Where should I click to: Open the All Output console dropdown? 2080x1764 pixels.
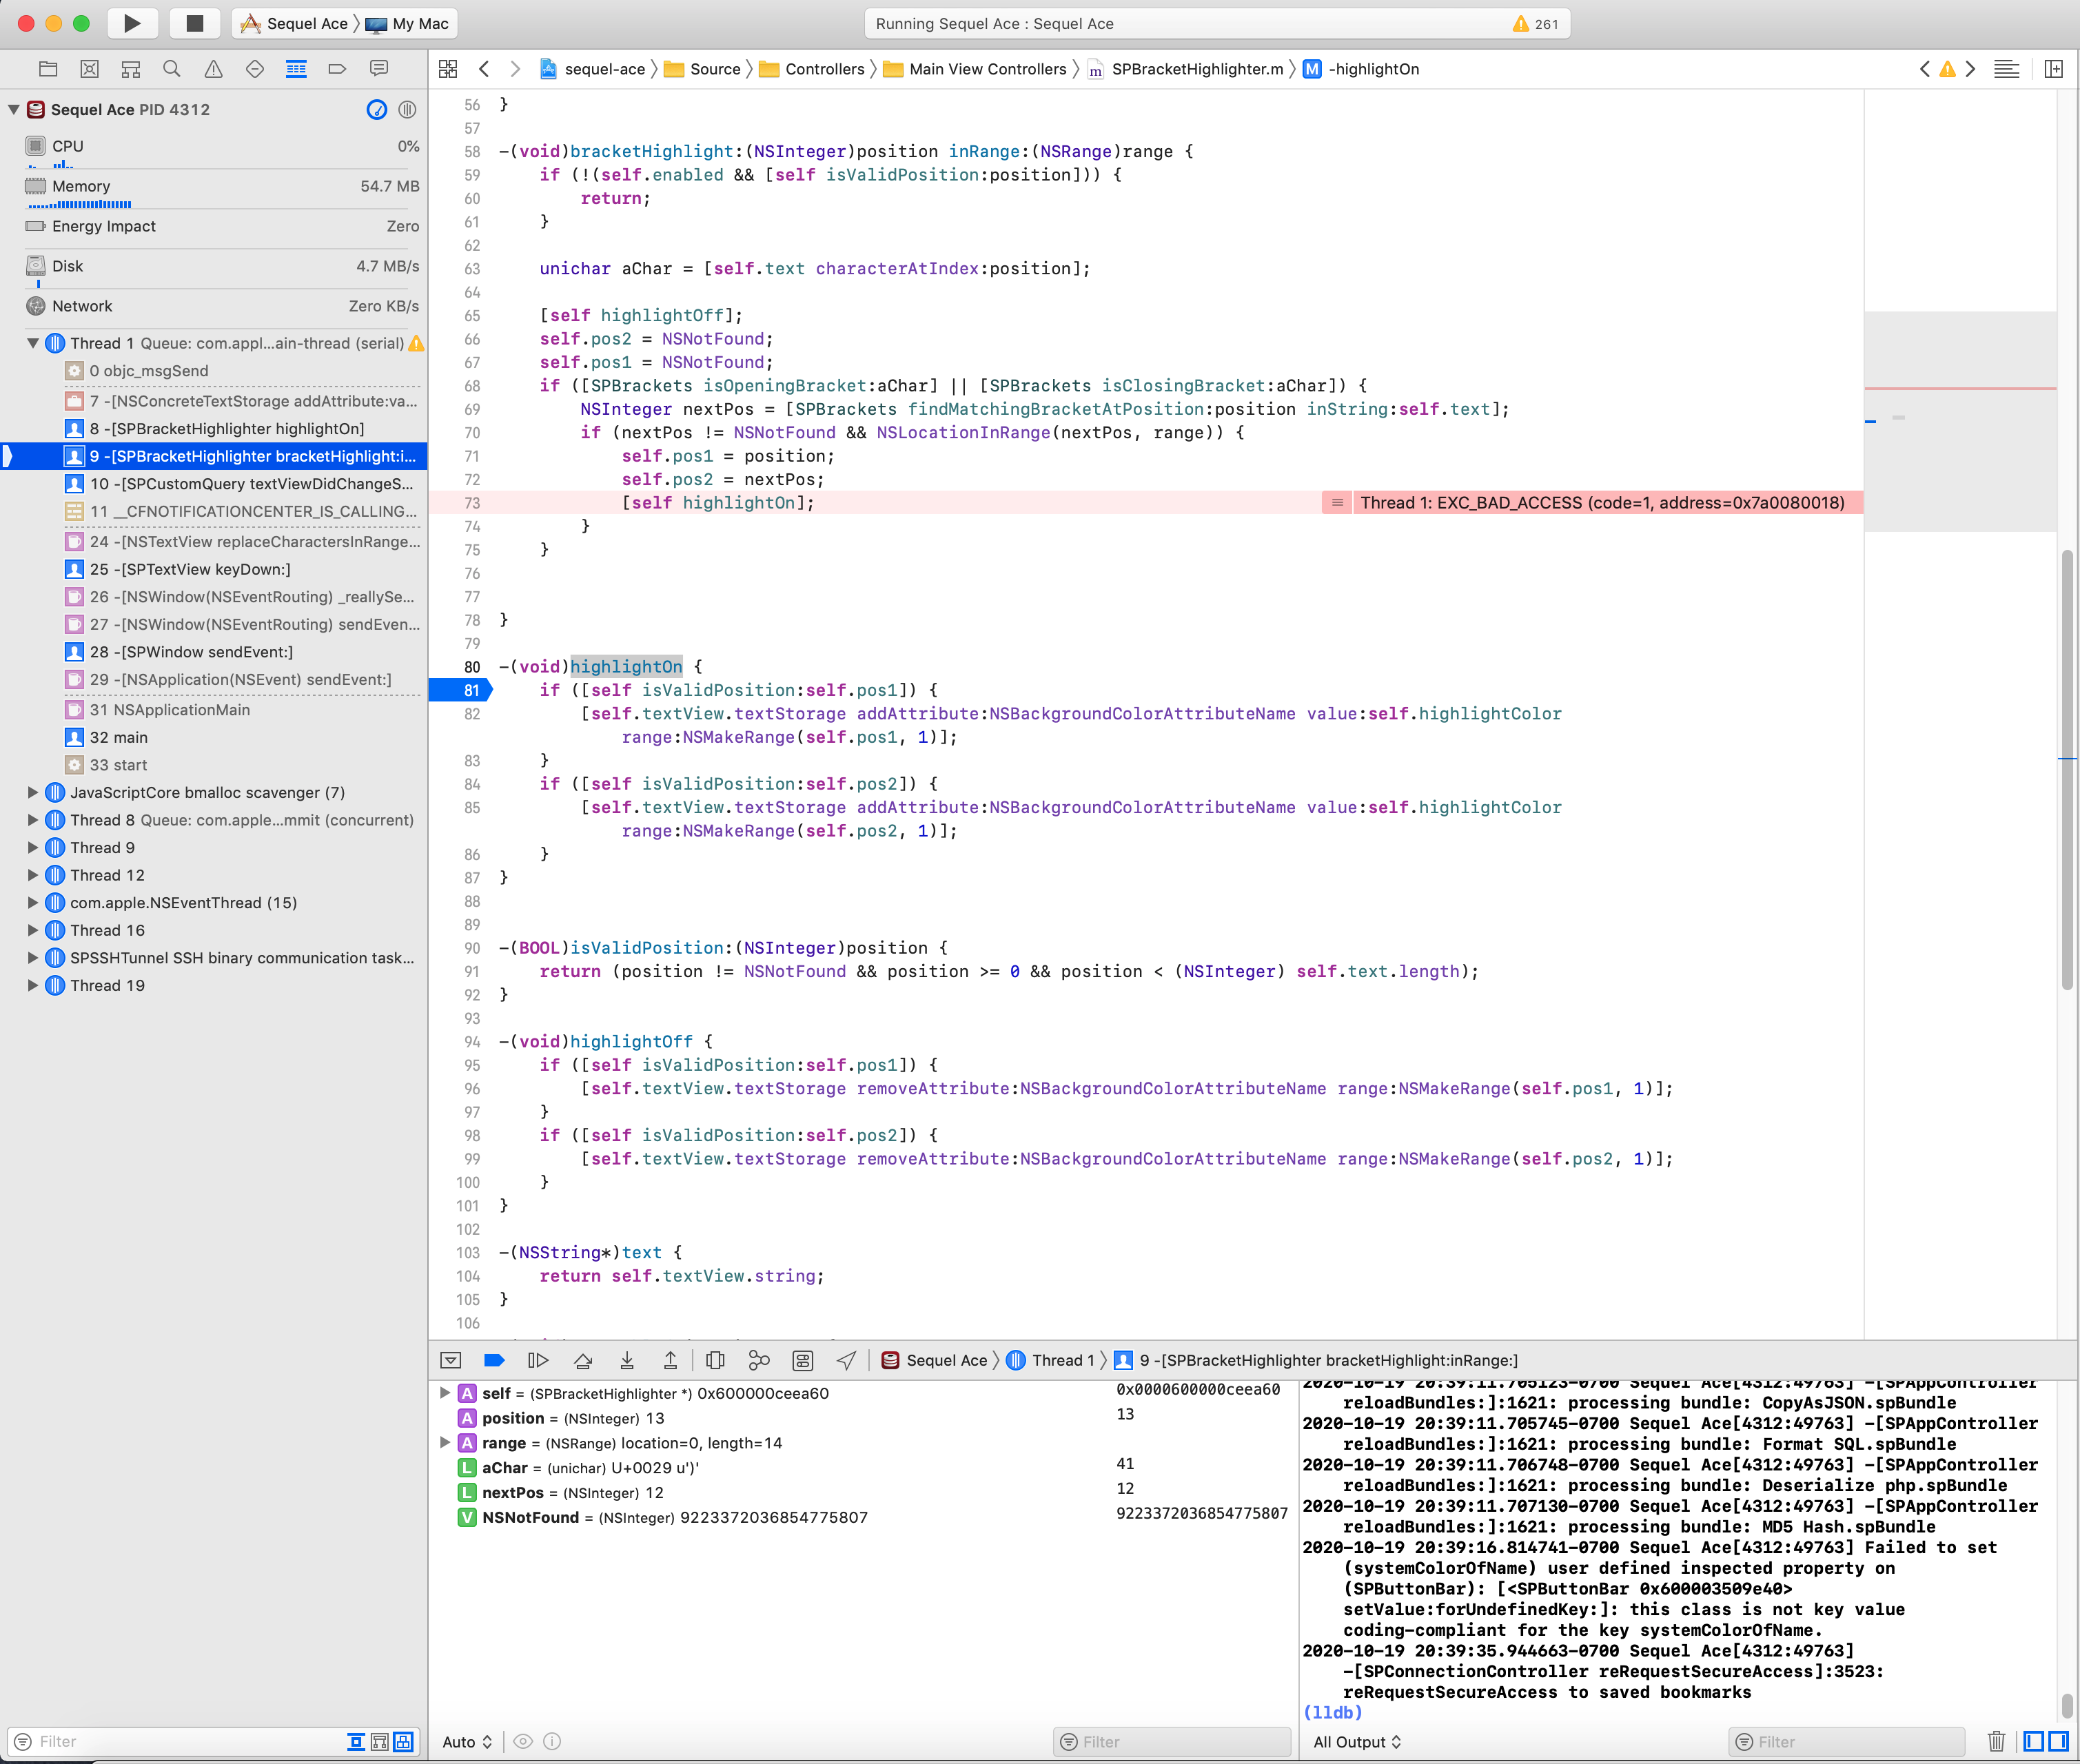pos(1357,1741)
